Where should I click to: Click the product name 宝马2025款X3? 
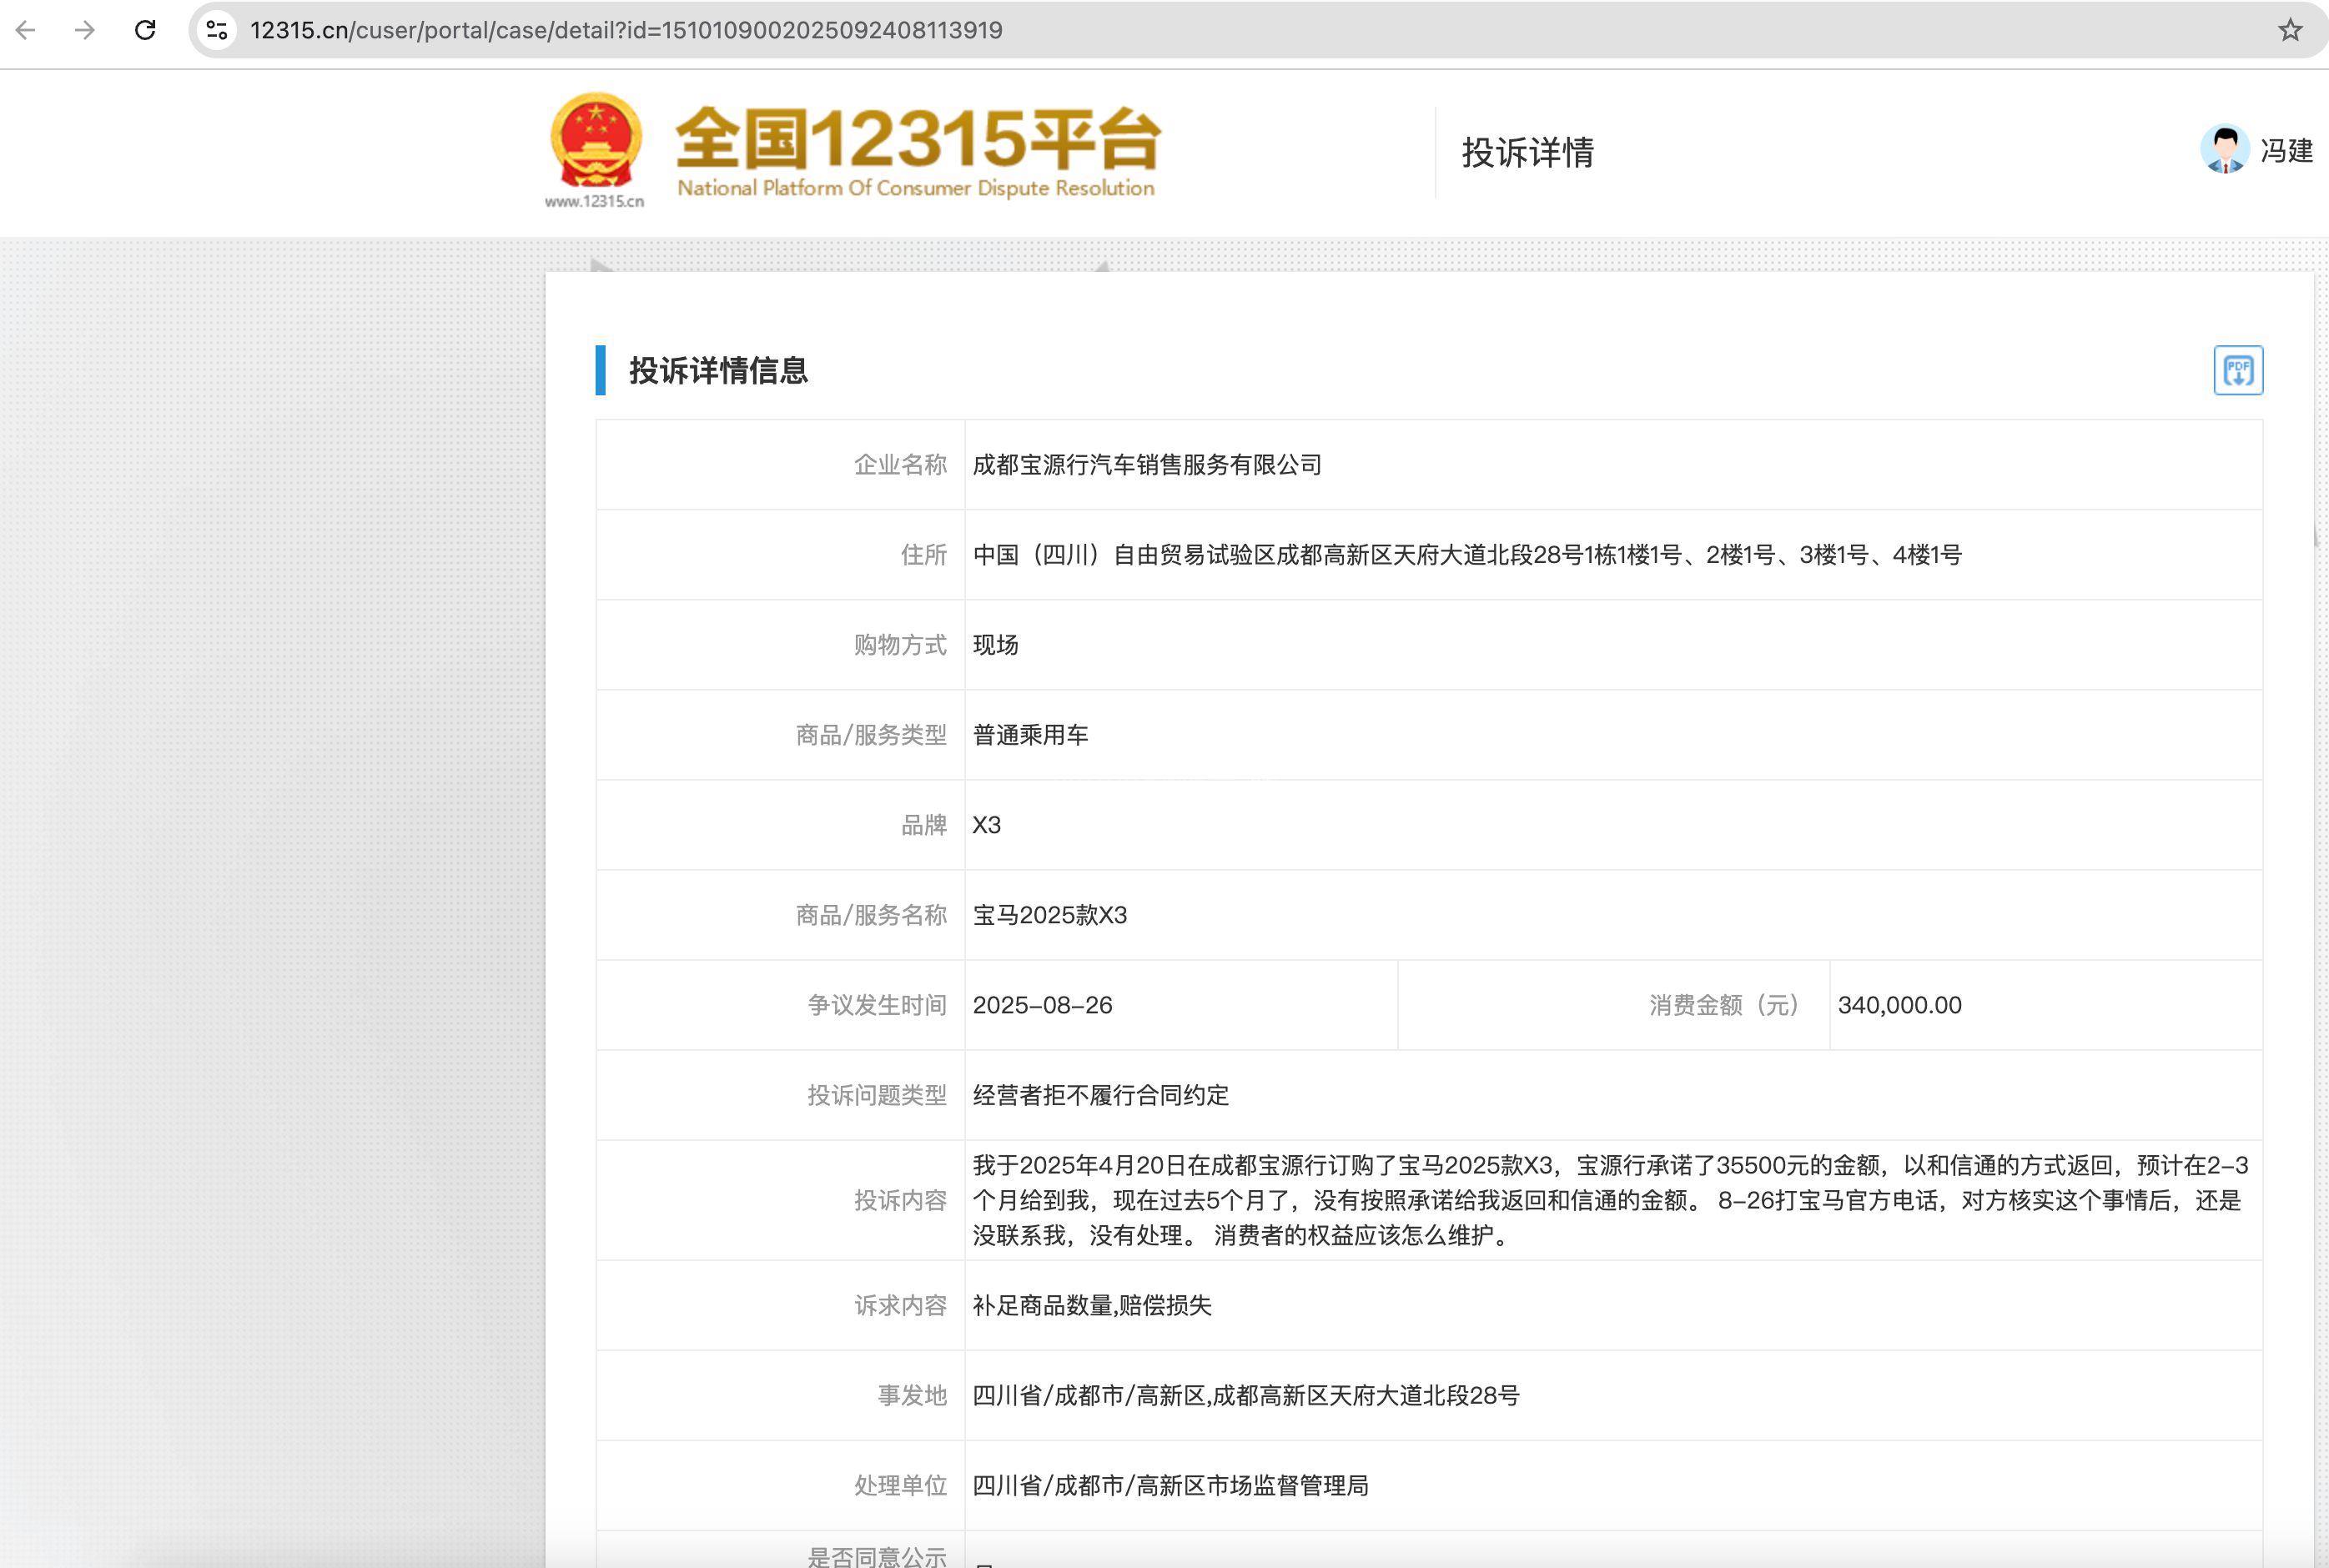point(1049,915)
